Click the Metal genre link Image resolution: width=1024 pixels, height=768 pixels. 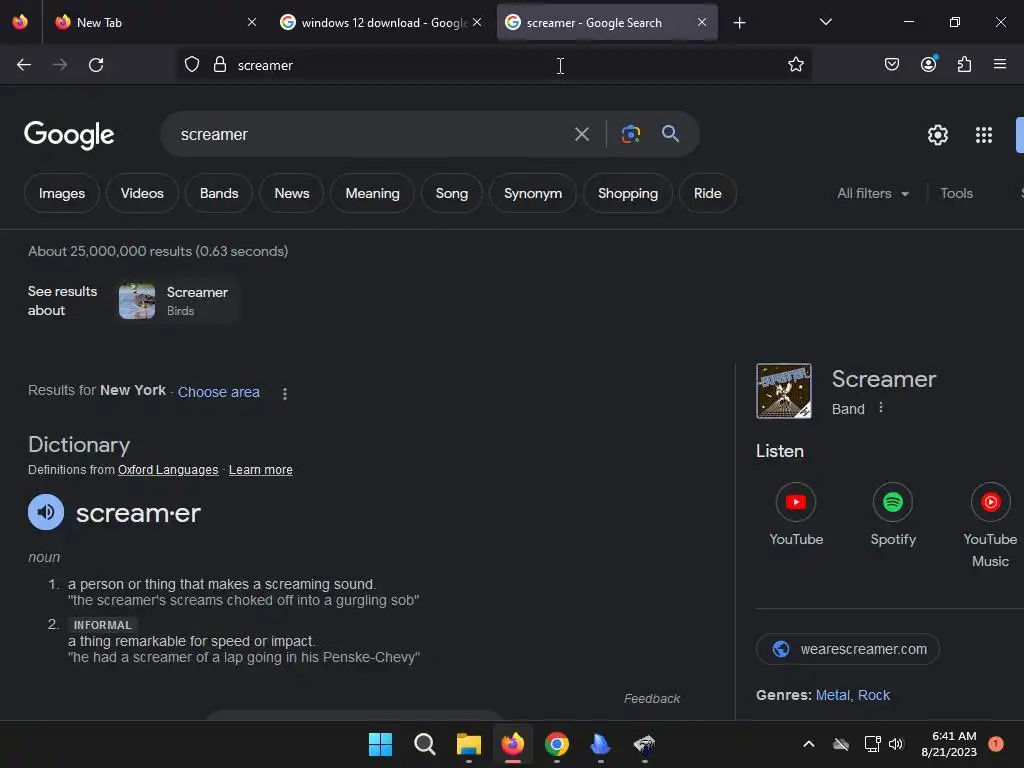(x=832, y=695)
